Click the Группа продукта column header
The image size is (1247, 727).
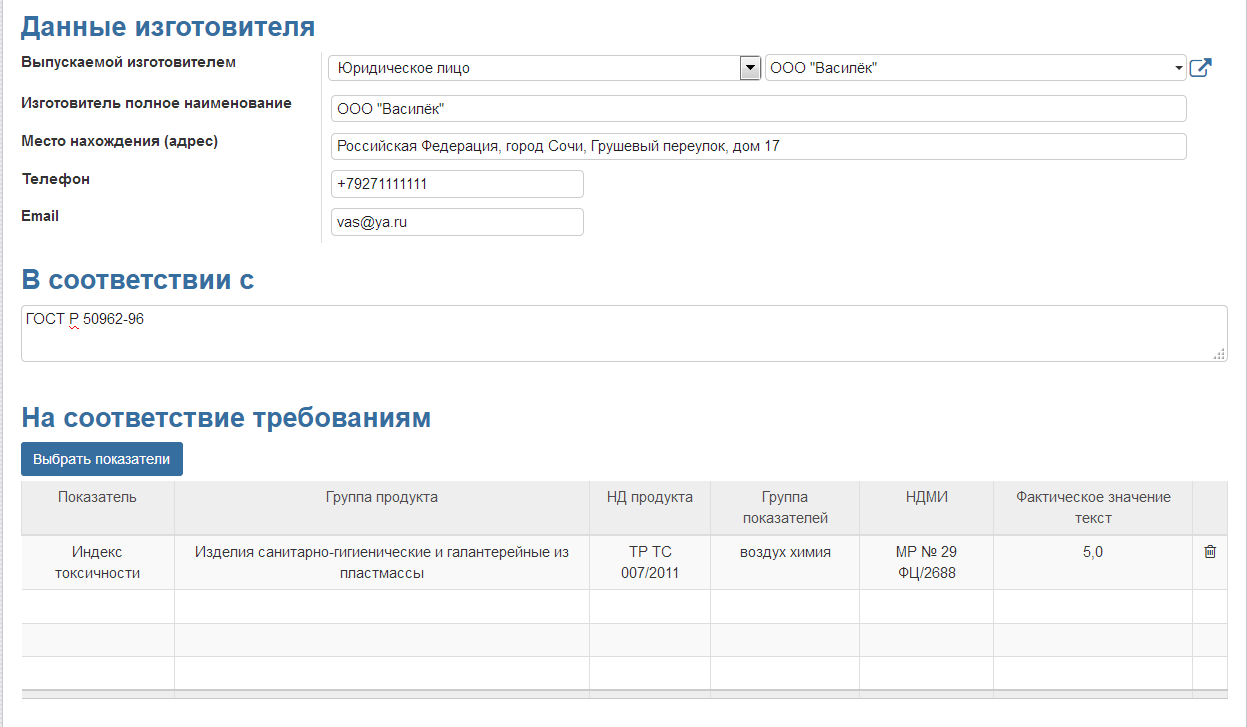[381, 497]
